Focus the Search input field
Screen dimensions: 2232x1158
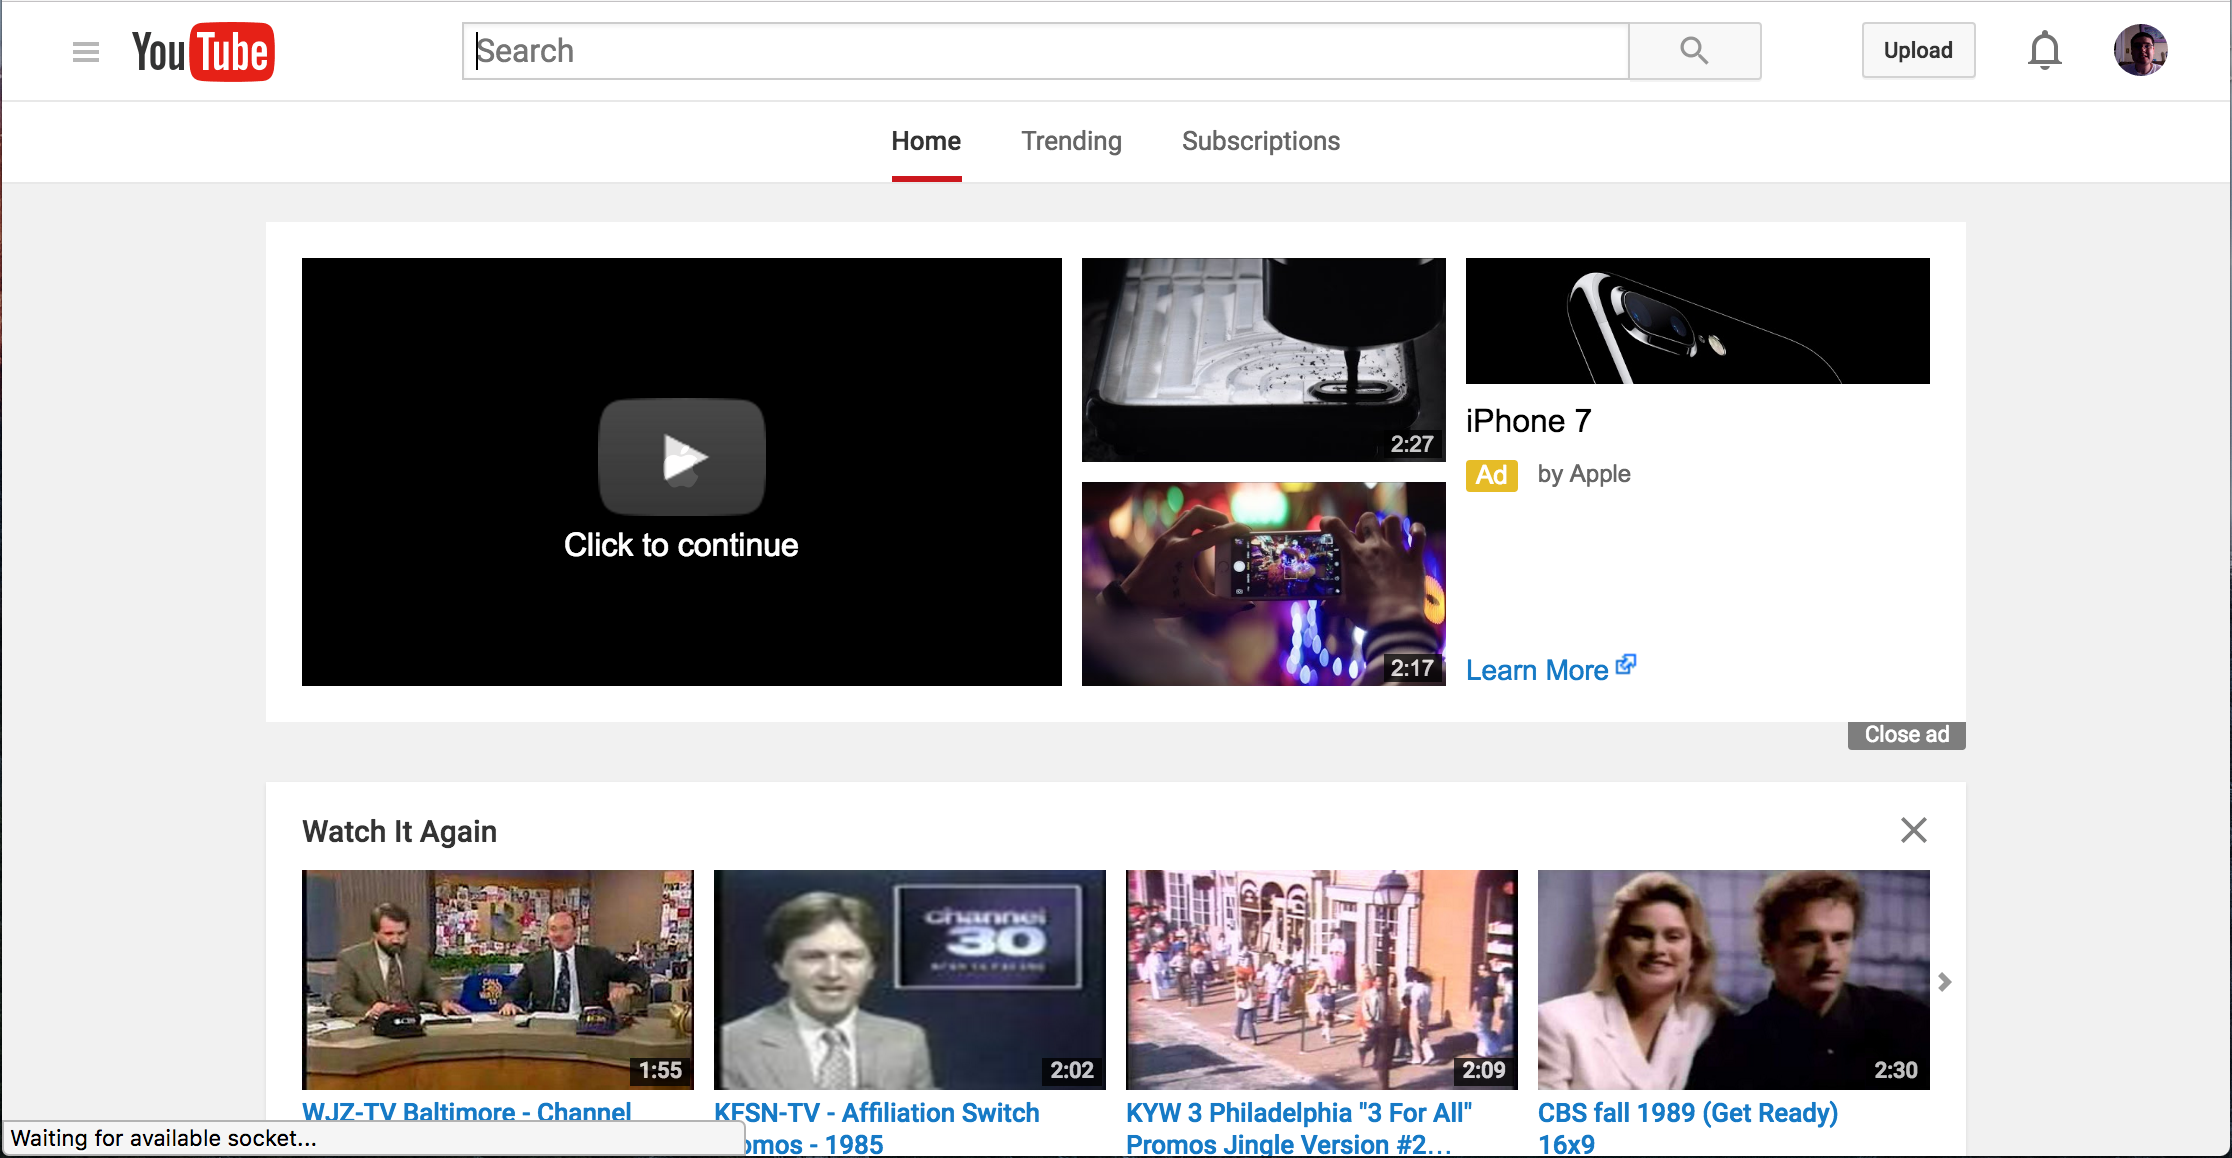1046,51
